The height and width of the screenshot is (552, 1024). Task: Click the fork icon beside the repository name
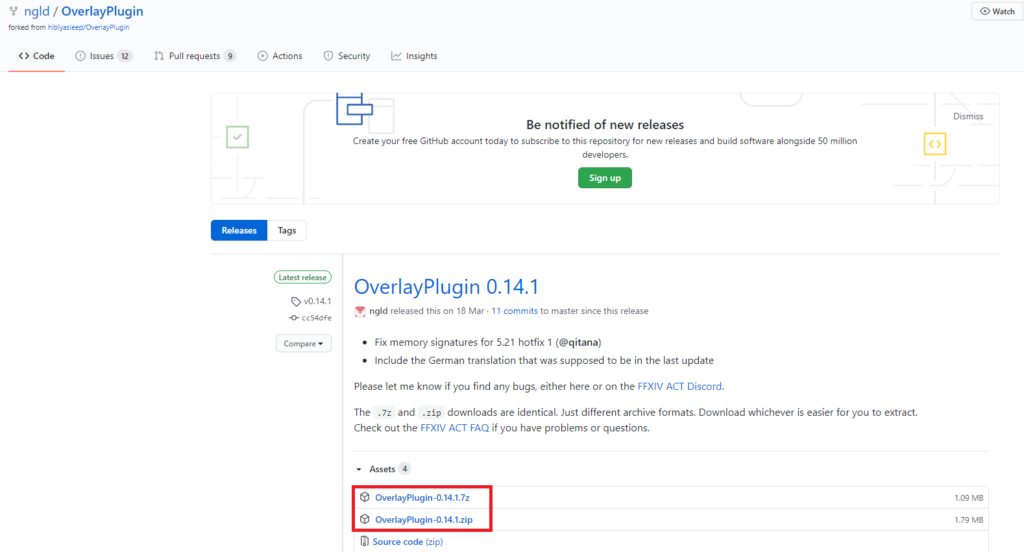tap(13, 11)
